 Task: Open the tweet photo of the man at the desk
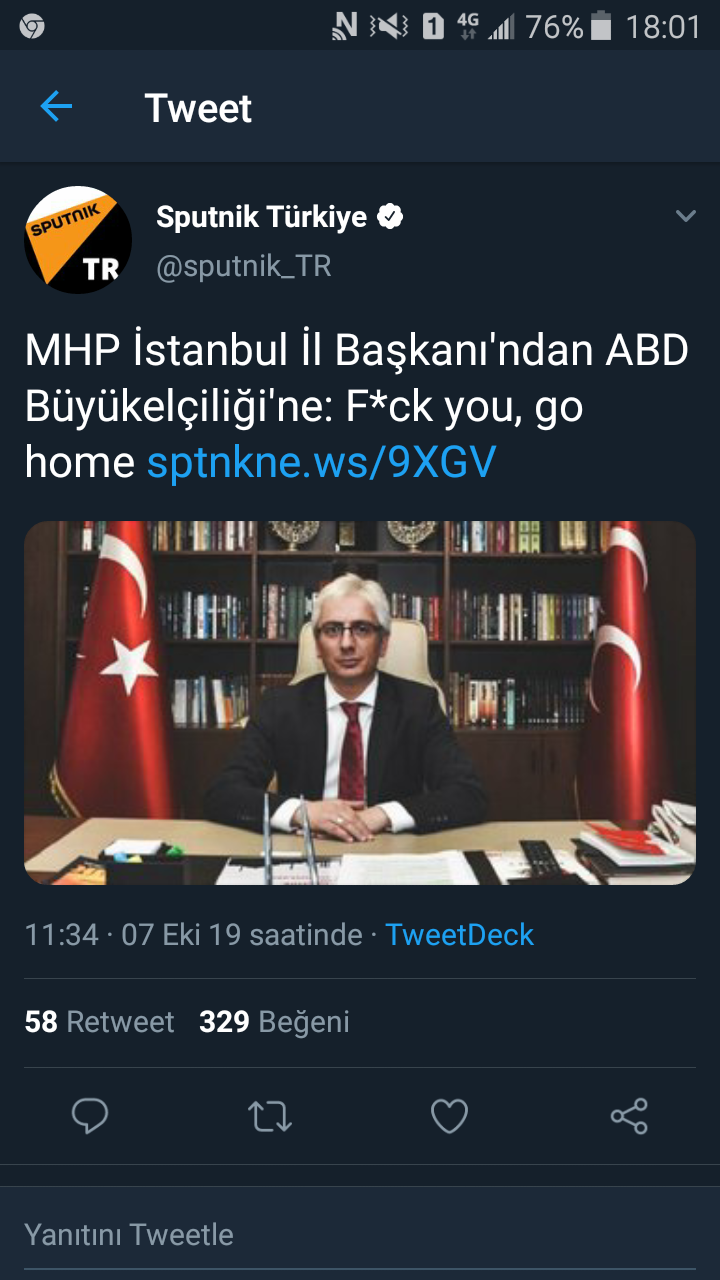pyautogui.click(x=360, y=703)
